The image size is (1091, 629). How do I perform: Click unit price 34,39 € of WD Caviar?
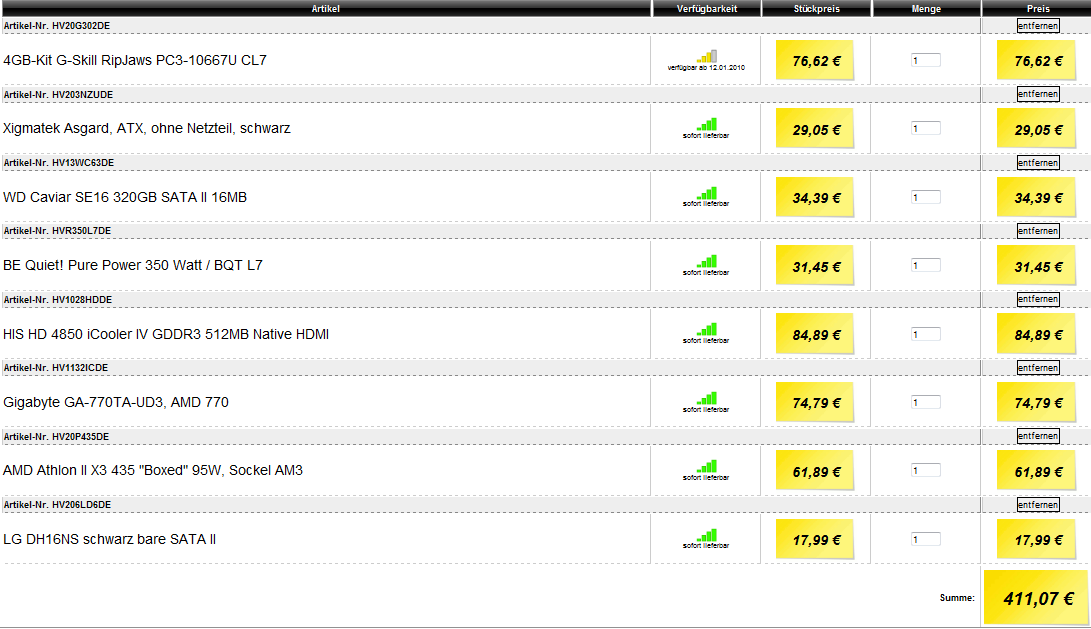815,198
